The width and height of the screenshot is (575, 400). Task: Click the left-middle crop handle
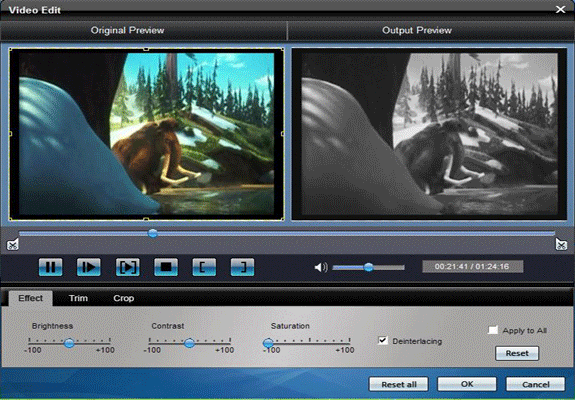point(10,134)
